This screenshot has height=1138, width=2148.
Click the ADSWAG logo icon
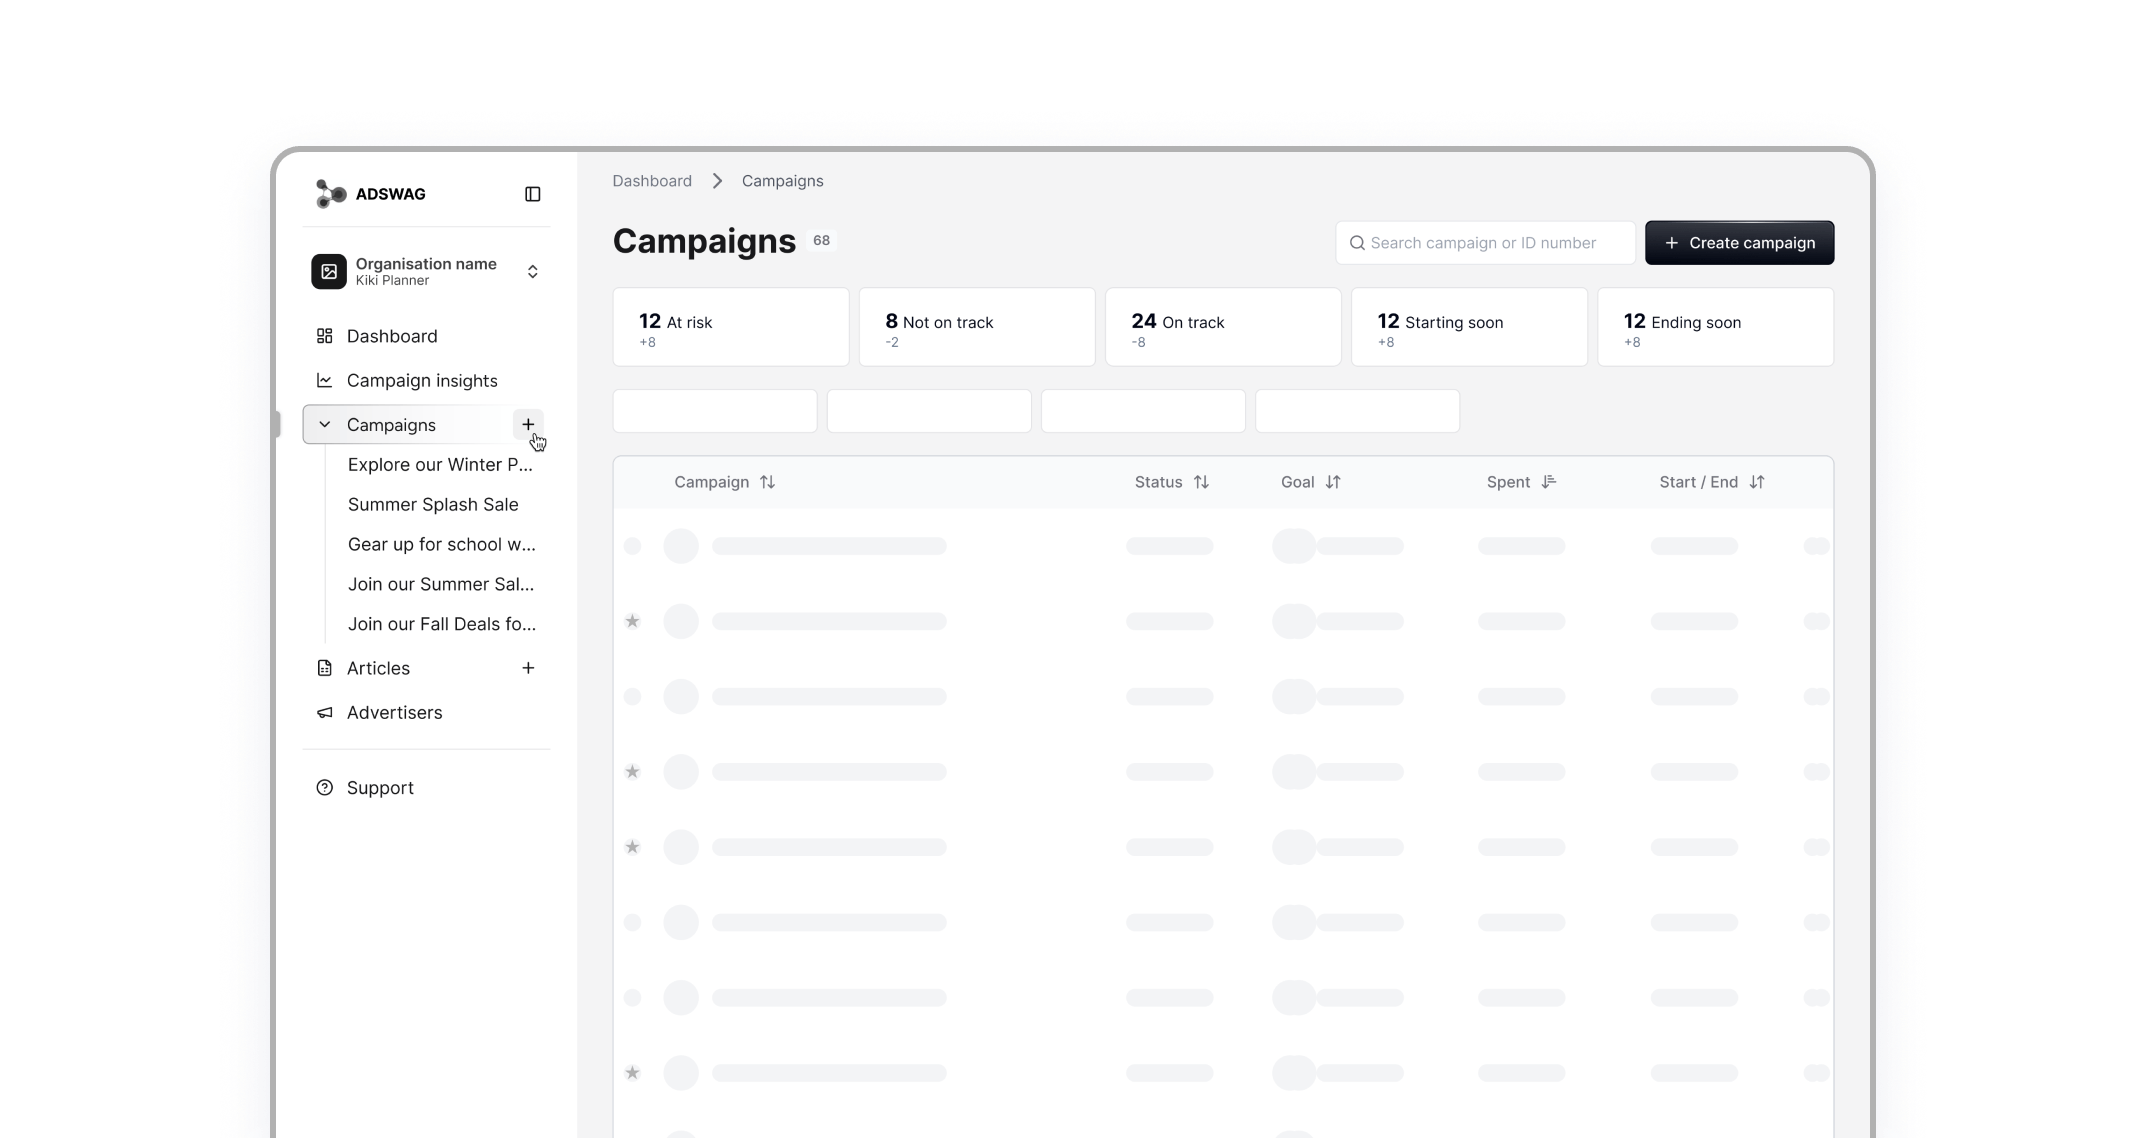331,194
